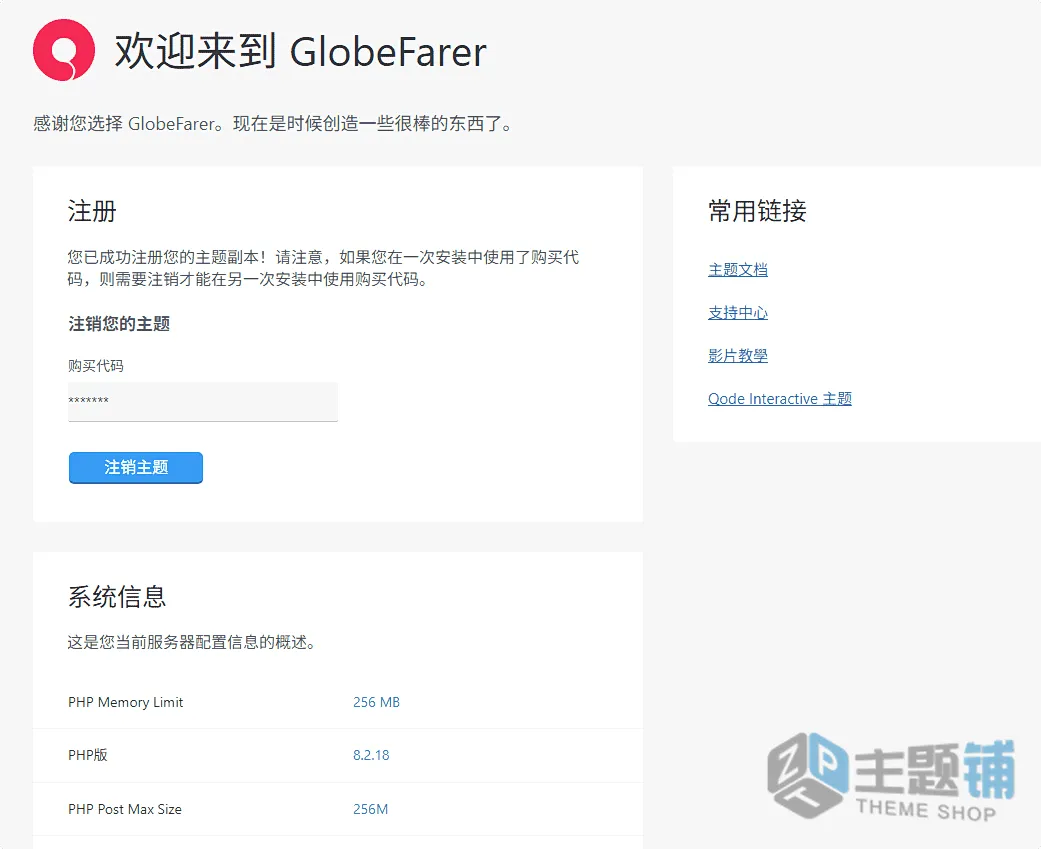This screenshot has height=849, width=1041.
Task: Click the 8.2.18 PHP version value
Action: (x=371, y=755)
